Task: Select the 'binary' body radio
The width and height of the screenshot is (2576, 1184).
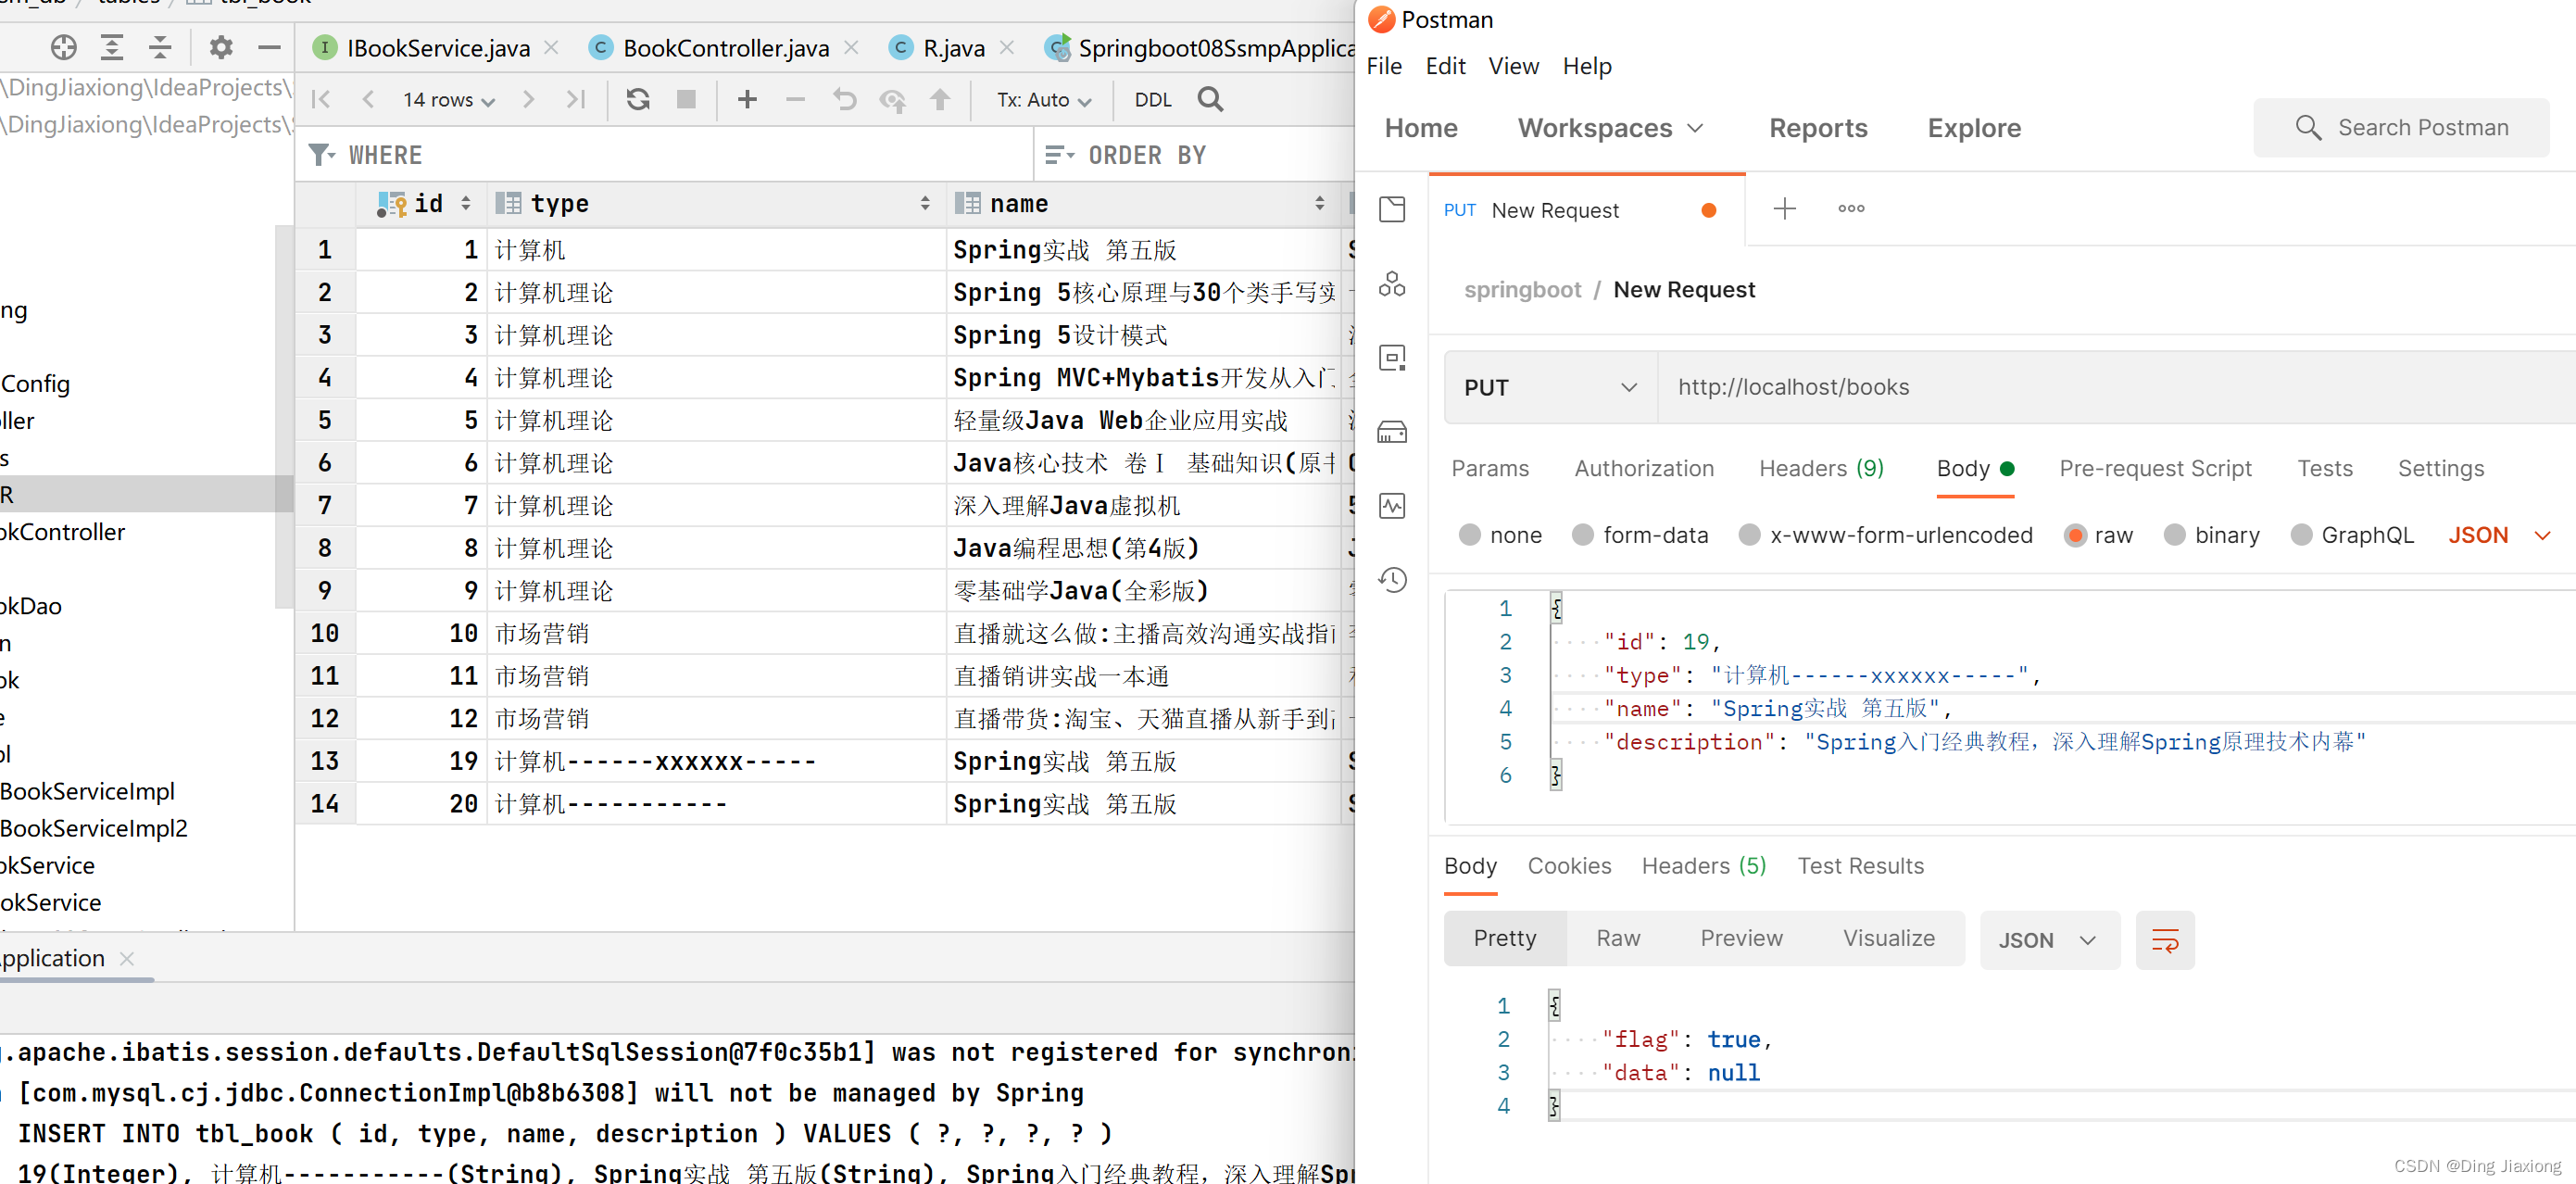Action: pyautogui.click(x=2174, y=535)
